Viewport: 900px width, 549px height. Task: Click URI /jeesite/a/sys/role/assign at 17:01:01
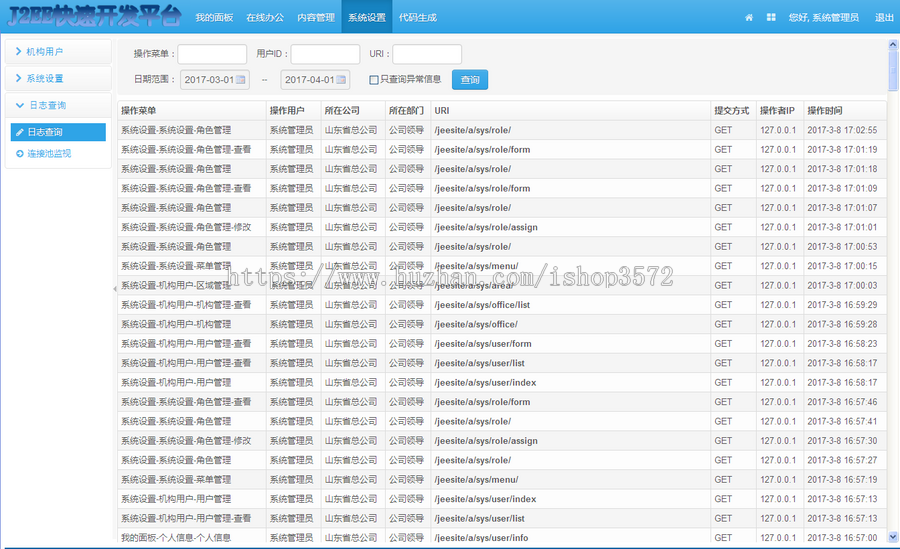486,227
